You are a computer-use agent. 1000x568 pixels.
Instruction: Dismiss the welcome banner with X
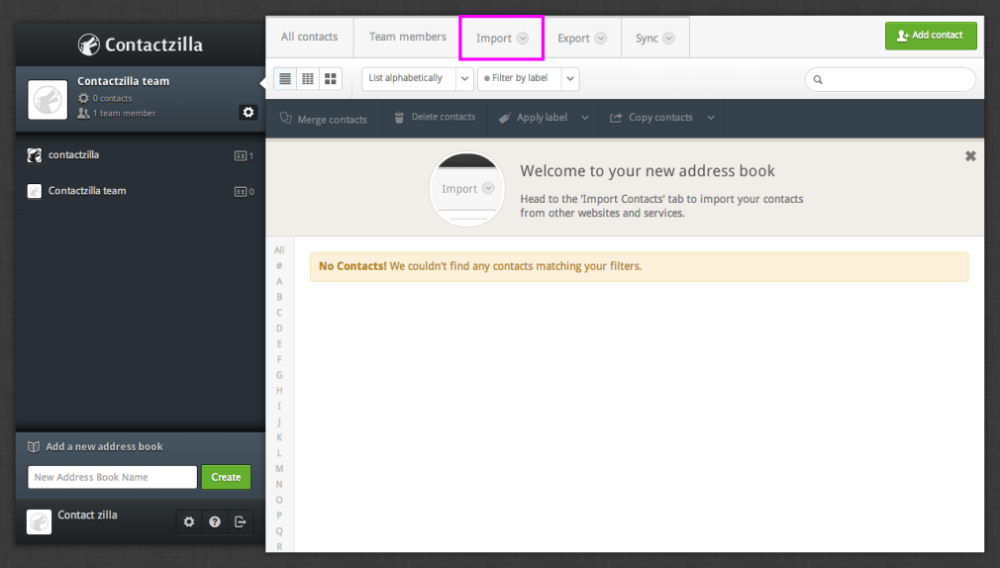coord(970,156)
